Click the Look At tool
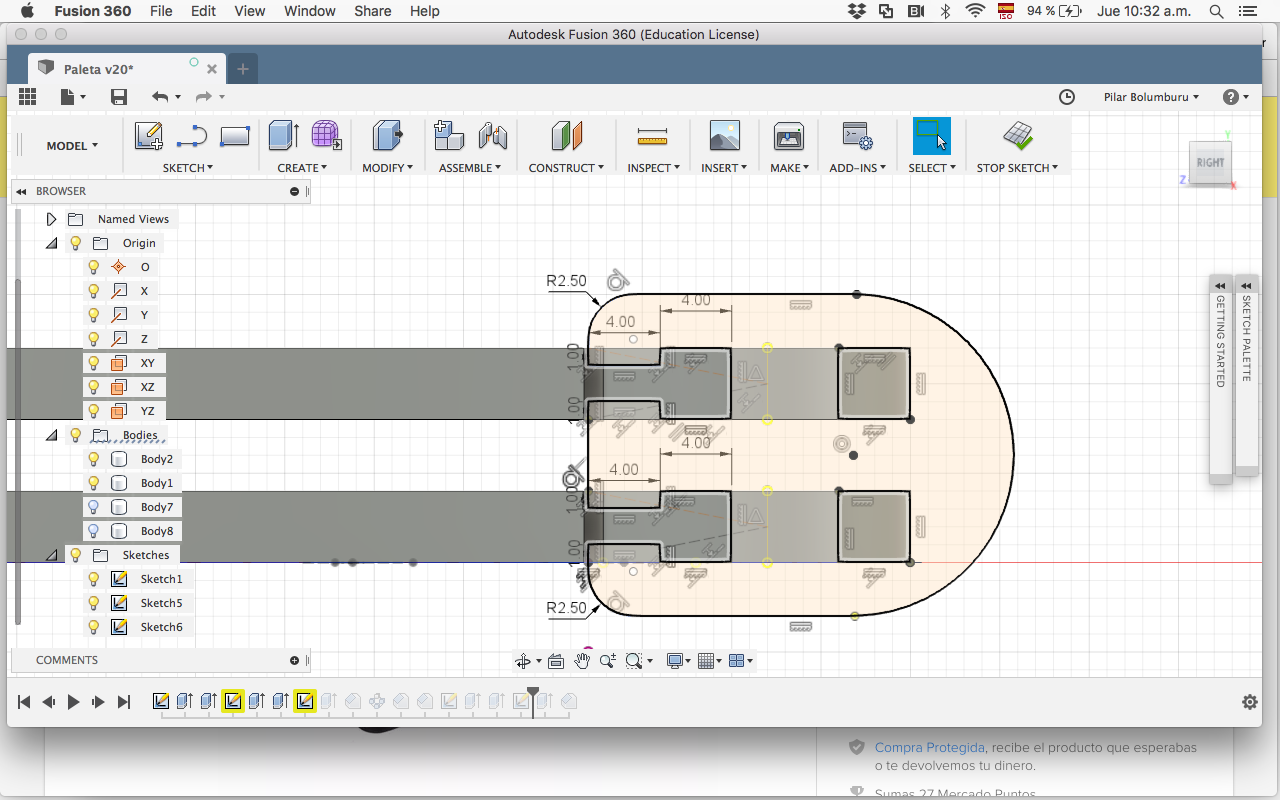The height and width of the screenshot is (800, 1280). (x=556, y=661)
